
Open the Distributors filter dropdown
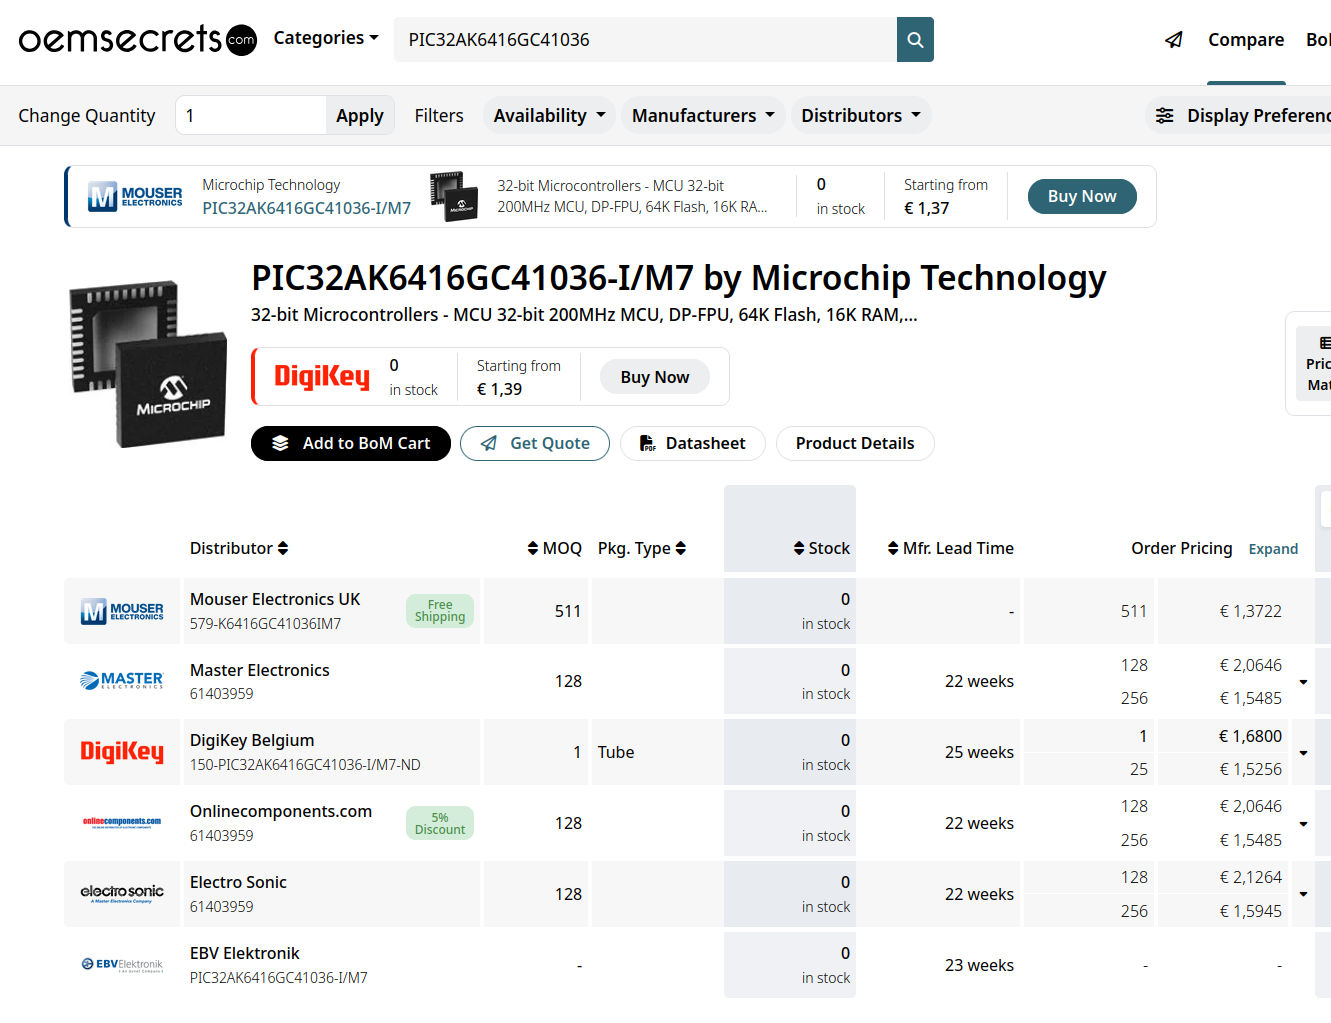click(x=861, y=116)
